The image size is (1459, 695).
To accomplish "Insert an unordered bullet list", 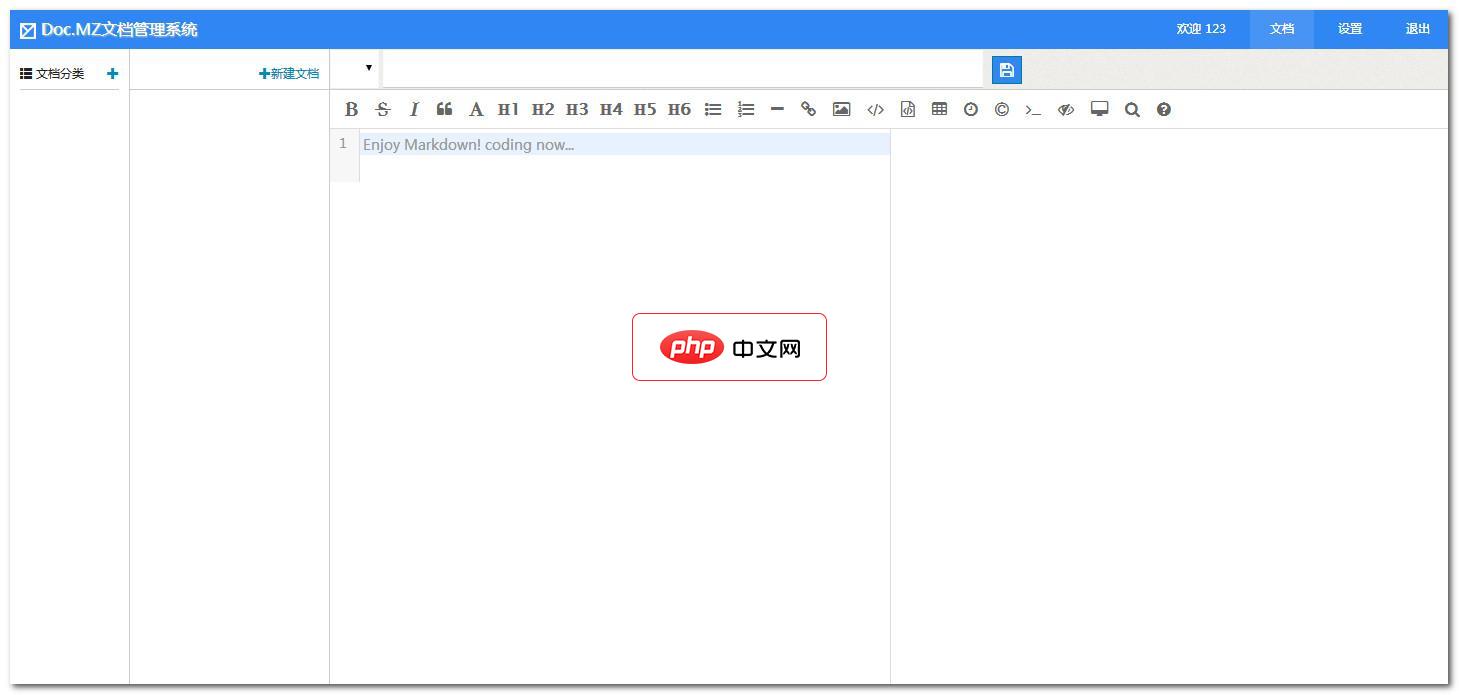I will tap(713, 110).
